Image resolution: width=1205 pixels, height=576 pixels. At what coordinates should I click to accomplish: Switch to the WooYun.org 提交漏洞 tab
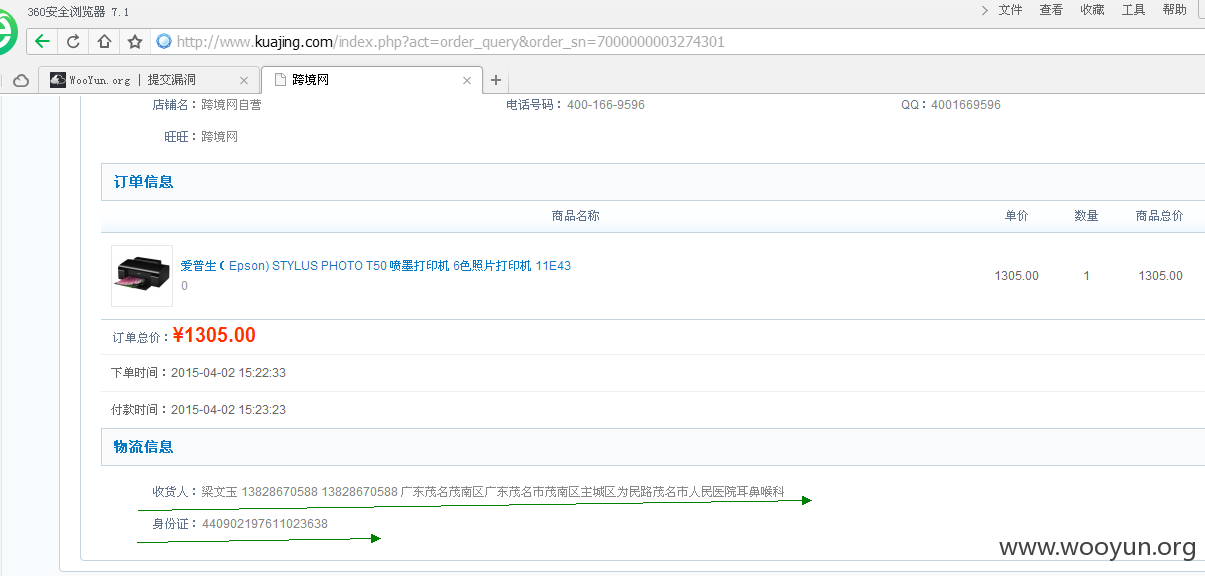coord(150,80)
